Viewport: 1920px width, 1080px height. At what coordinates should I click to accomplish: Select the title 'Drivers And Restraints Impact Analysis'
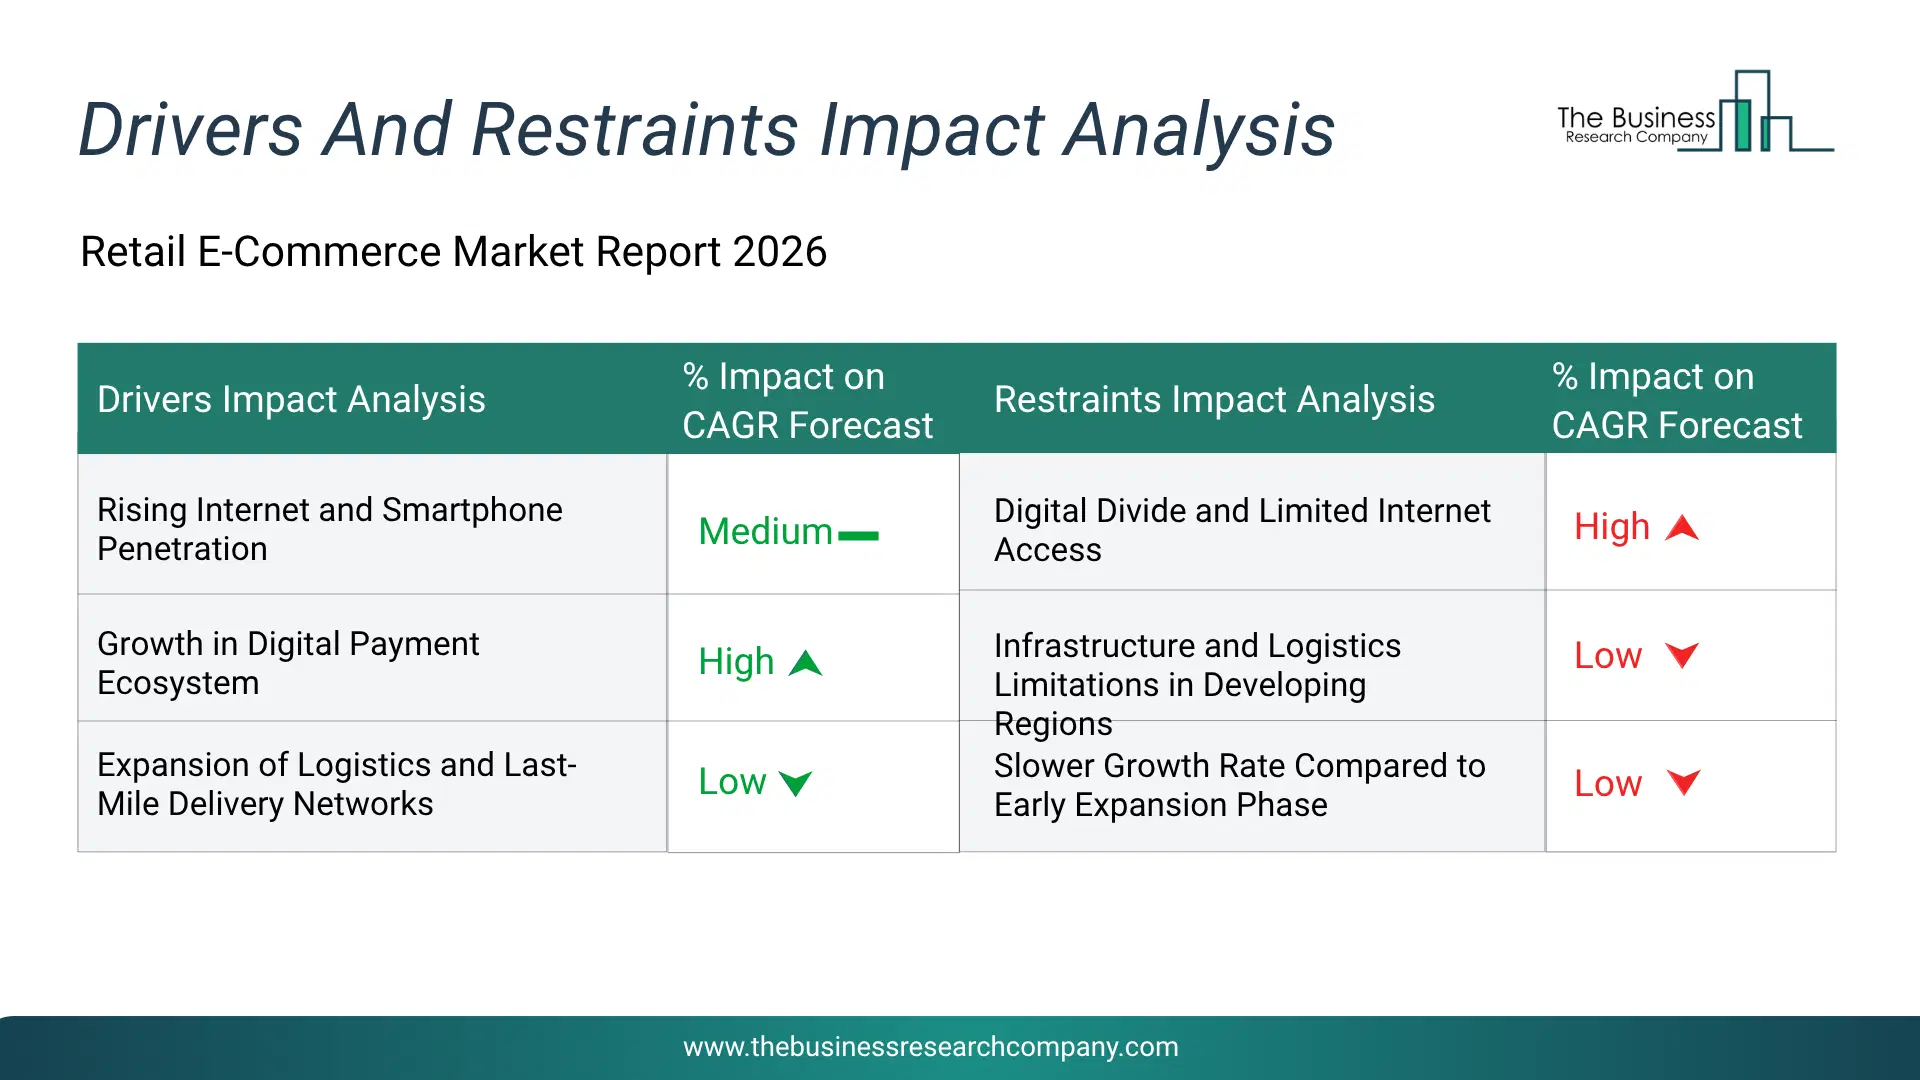(x=706, y=130)
